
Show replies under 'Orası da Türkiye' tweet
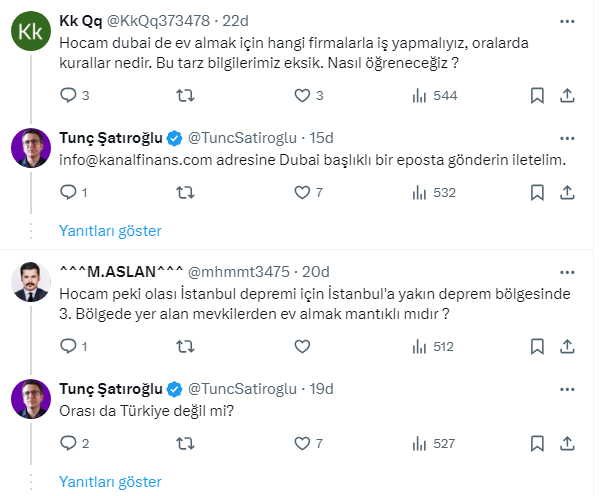[110, 481]
